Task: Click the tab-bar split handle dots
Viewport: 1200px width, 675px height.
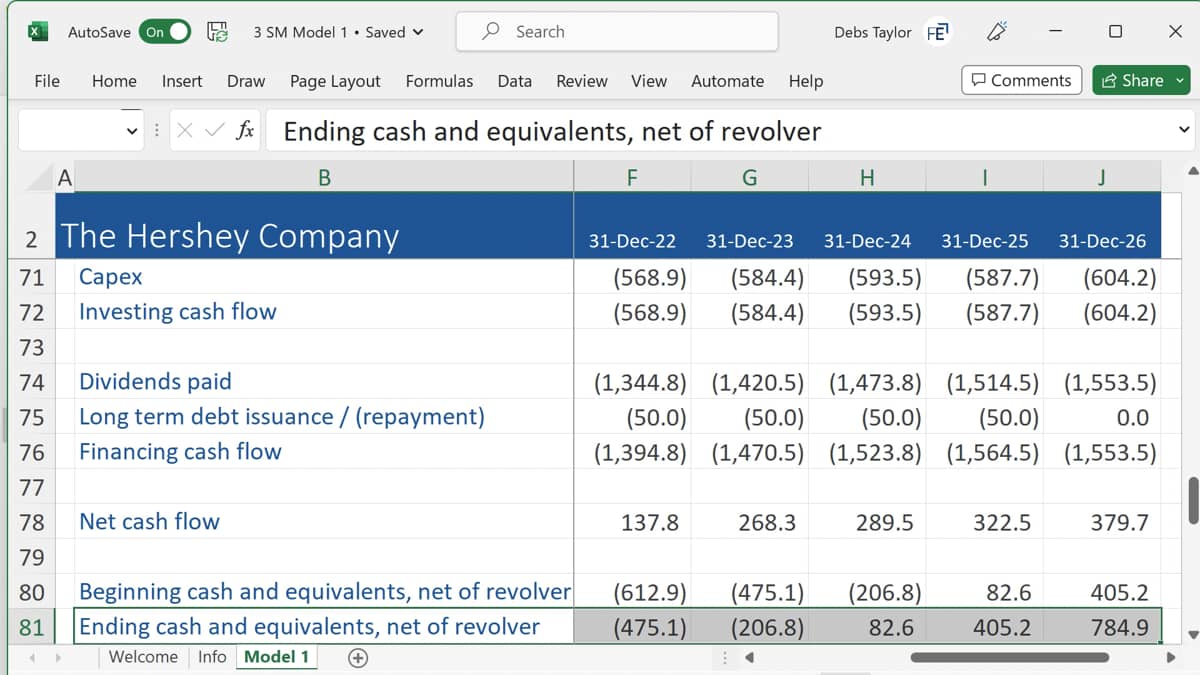Action: click(x=726, y=657)
